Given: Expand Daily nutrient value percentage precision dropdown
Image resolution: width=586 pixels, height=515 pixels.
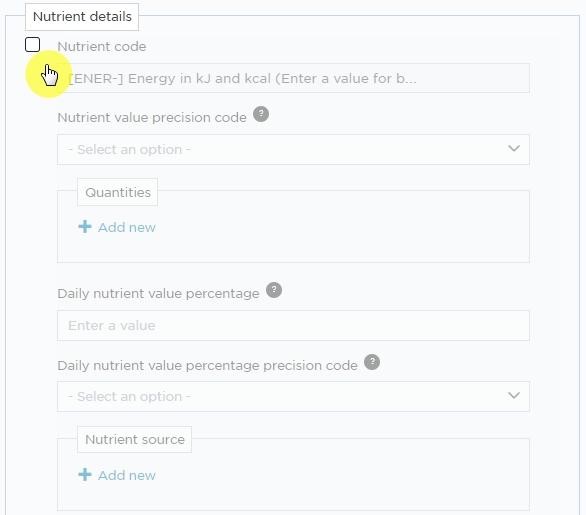Looking at the screenshot, I should 293,397.
